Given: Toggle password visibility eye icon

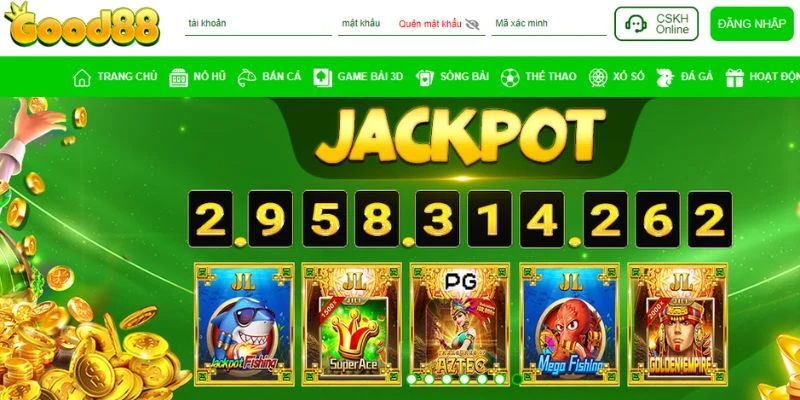Looking at the screenshot, I should click(x=472, y=24).
